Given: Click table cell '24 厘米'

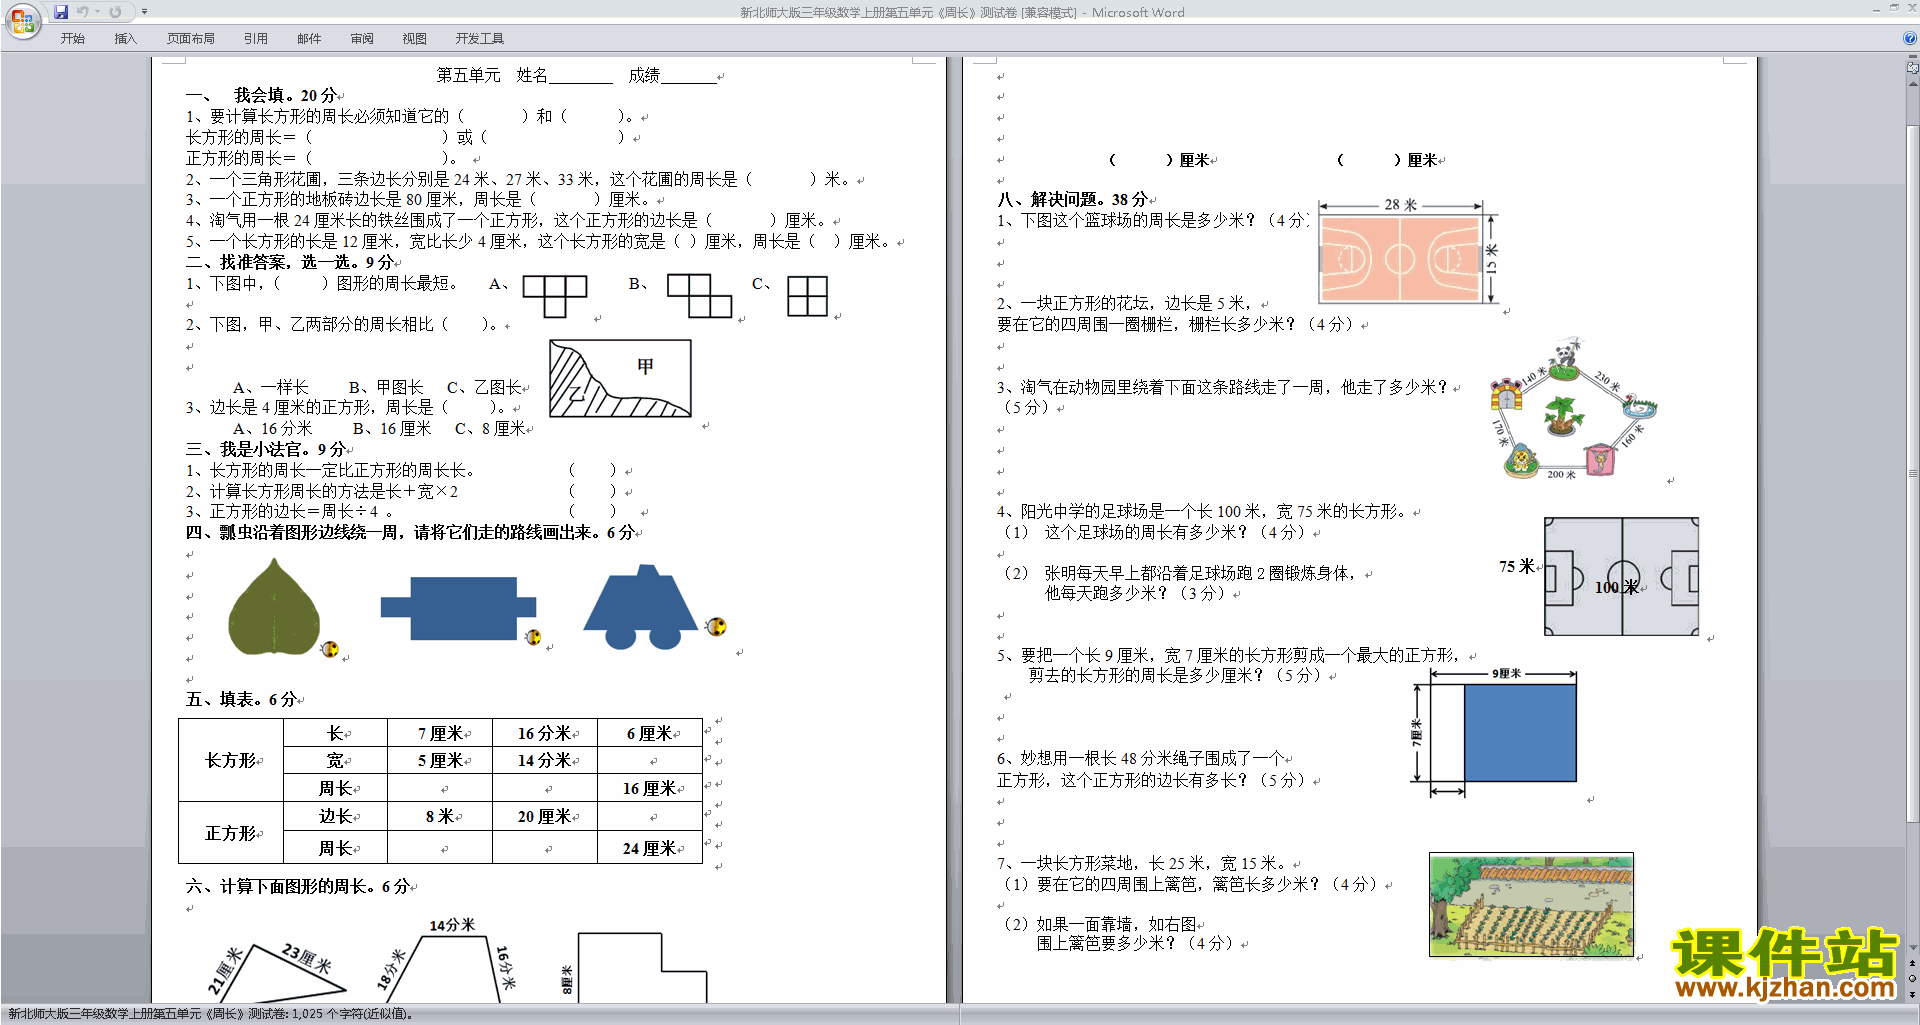Looking at the screenshot, I should (x=650, y=848).
